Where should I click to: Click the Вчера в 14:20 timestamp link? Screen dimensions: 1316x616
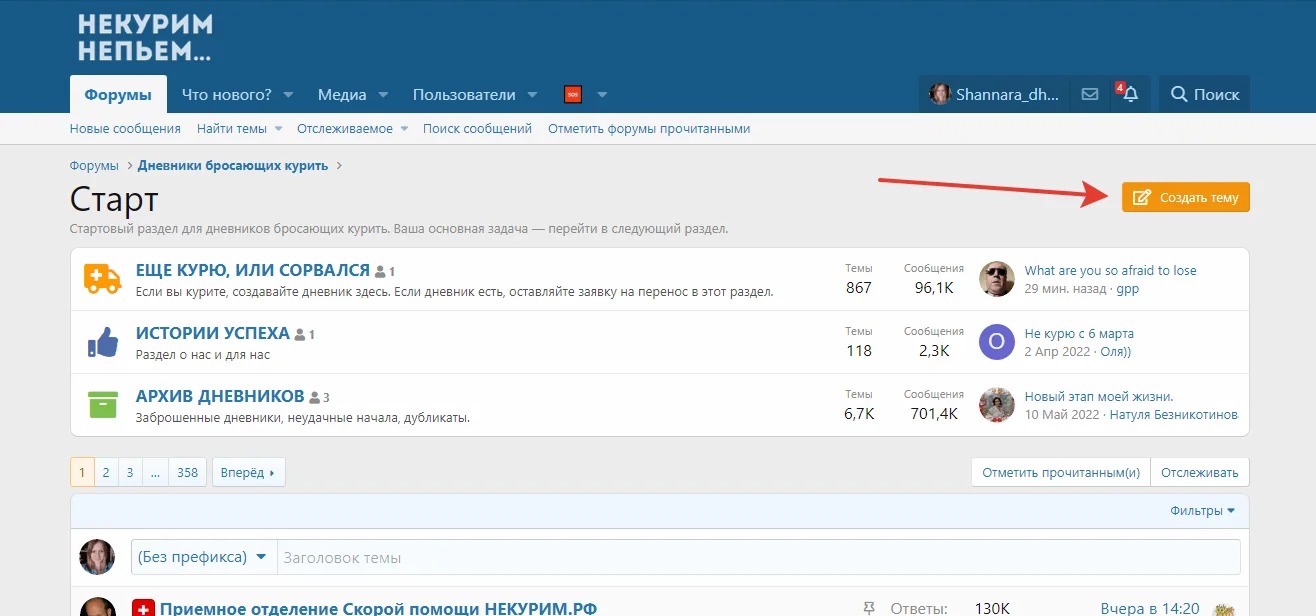pyautogui.click(x=1150, y=608)
